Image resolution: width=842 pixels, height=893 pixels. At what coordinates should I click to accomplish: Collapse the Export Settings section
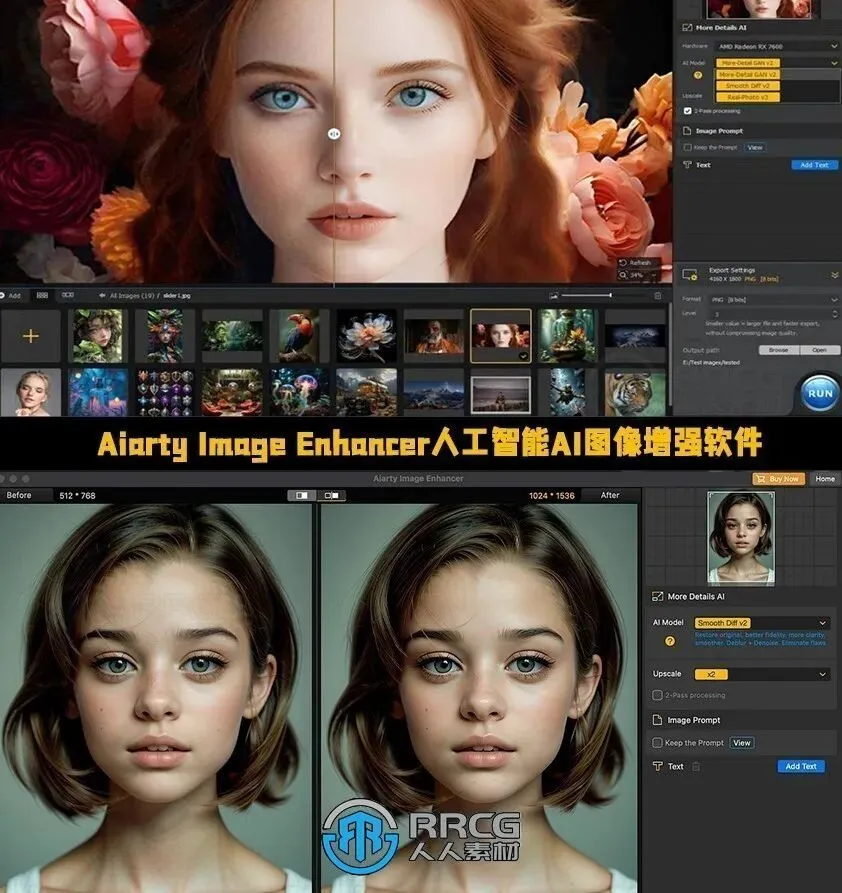pyautogui.click(x=835, y=275)
